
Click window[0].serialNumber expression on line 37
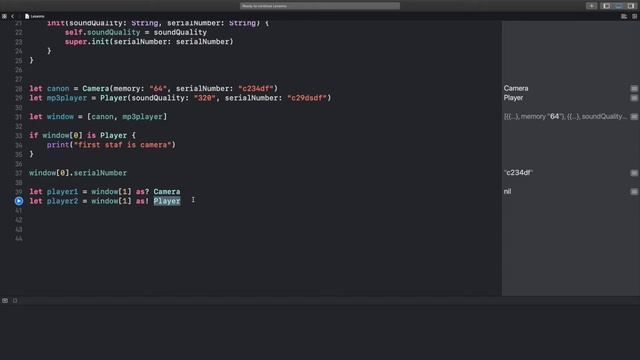coord(78,173)
